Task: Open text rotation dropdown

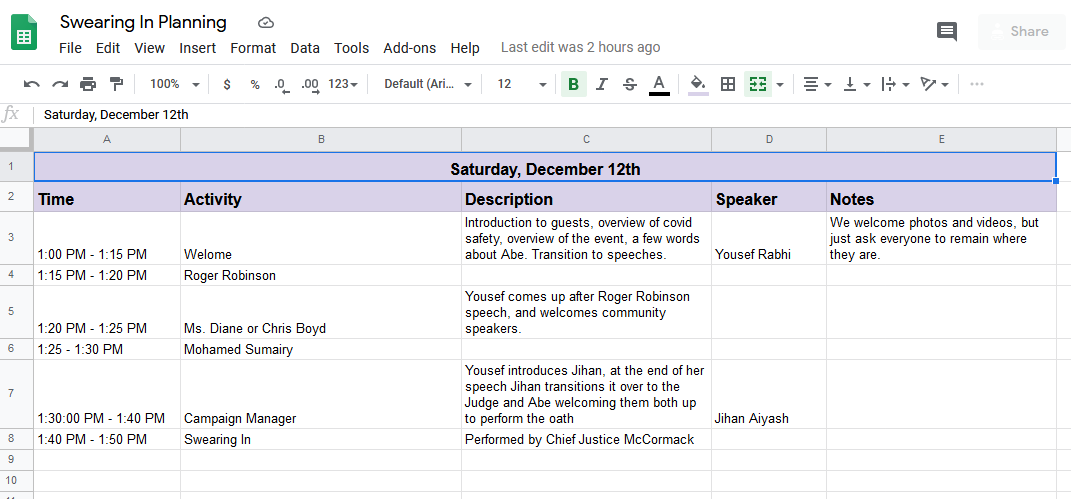Action: click(x=934, y=85)
